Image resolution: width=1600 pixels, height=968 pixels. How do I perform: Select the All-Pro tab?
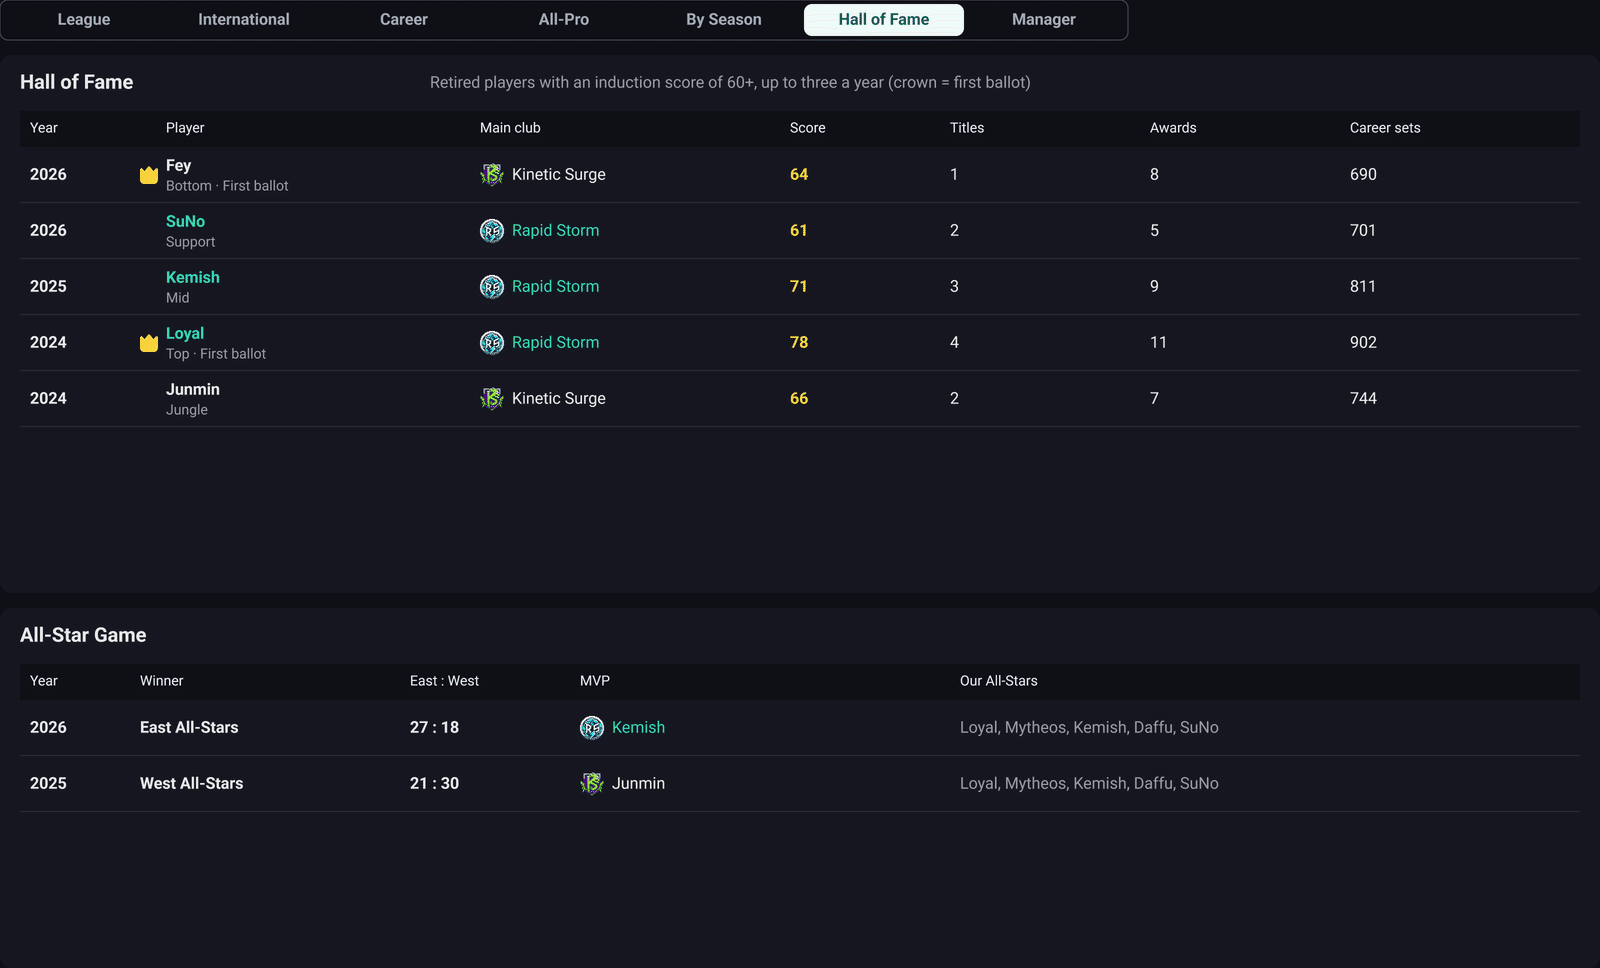coord(564,20)
